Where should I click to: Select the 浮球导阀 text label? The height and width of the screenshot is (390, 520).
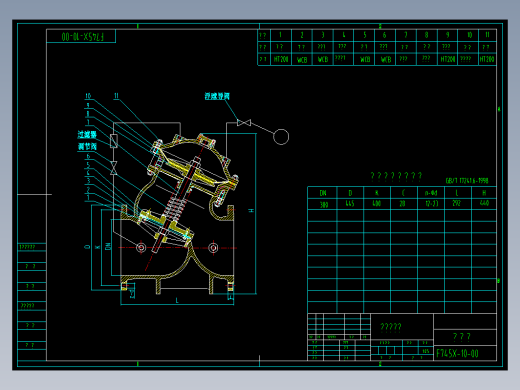(x=217, y=96)
